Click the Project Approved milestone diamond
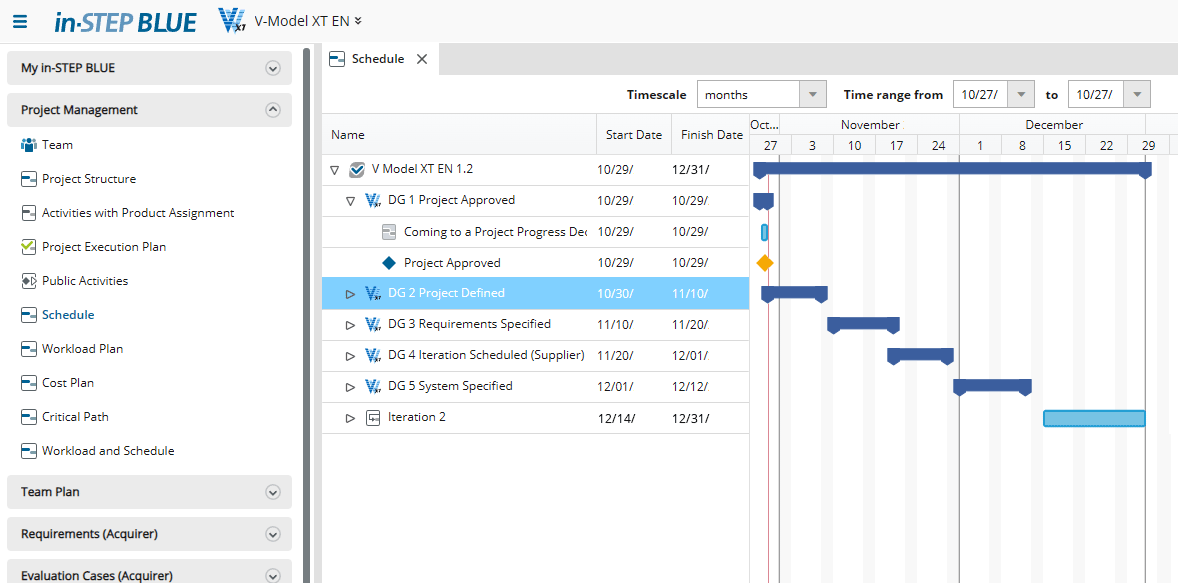The height and width of the screenshot is (583, 1178). click(765, 262)
